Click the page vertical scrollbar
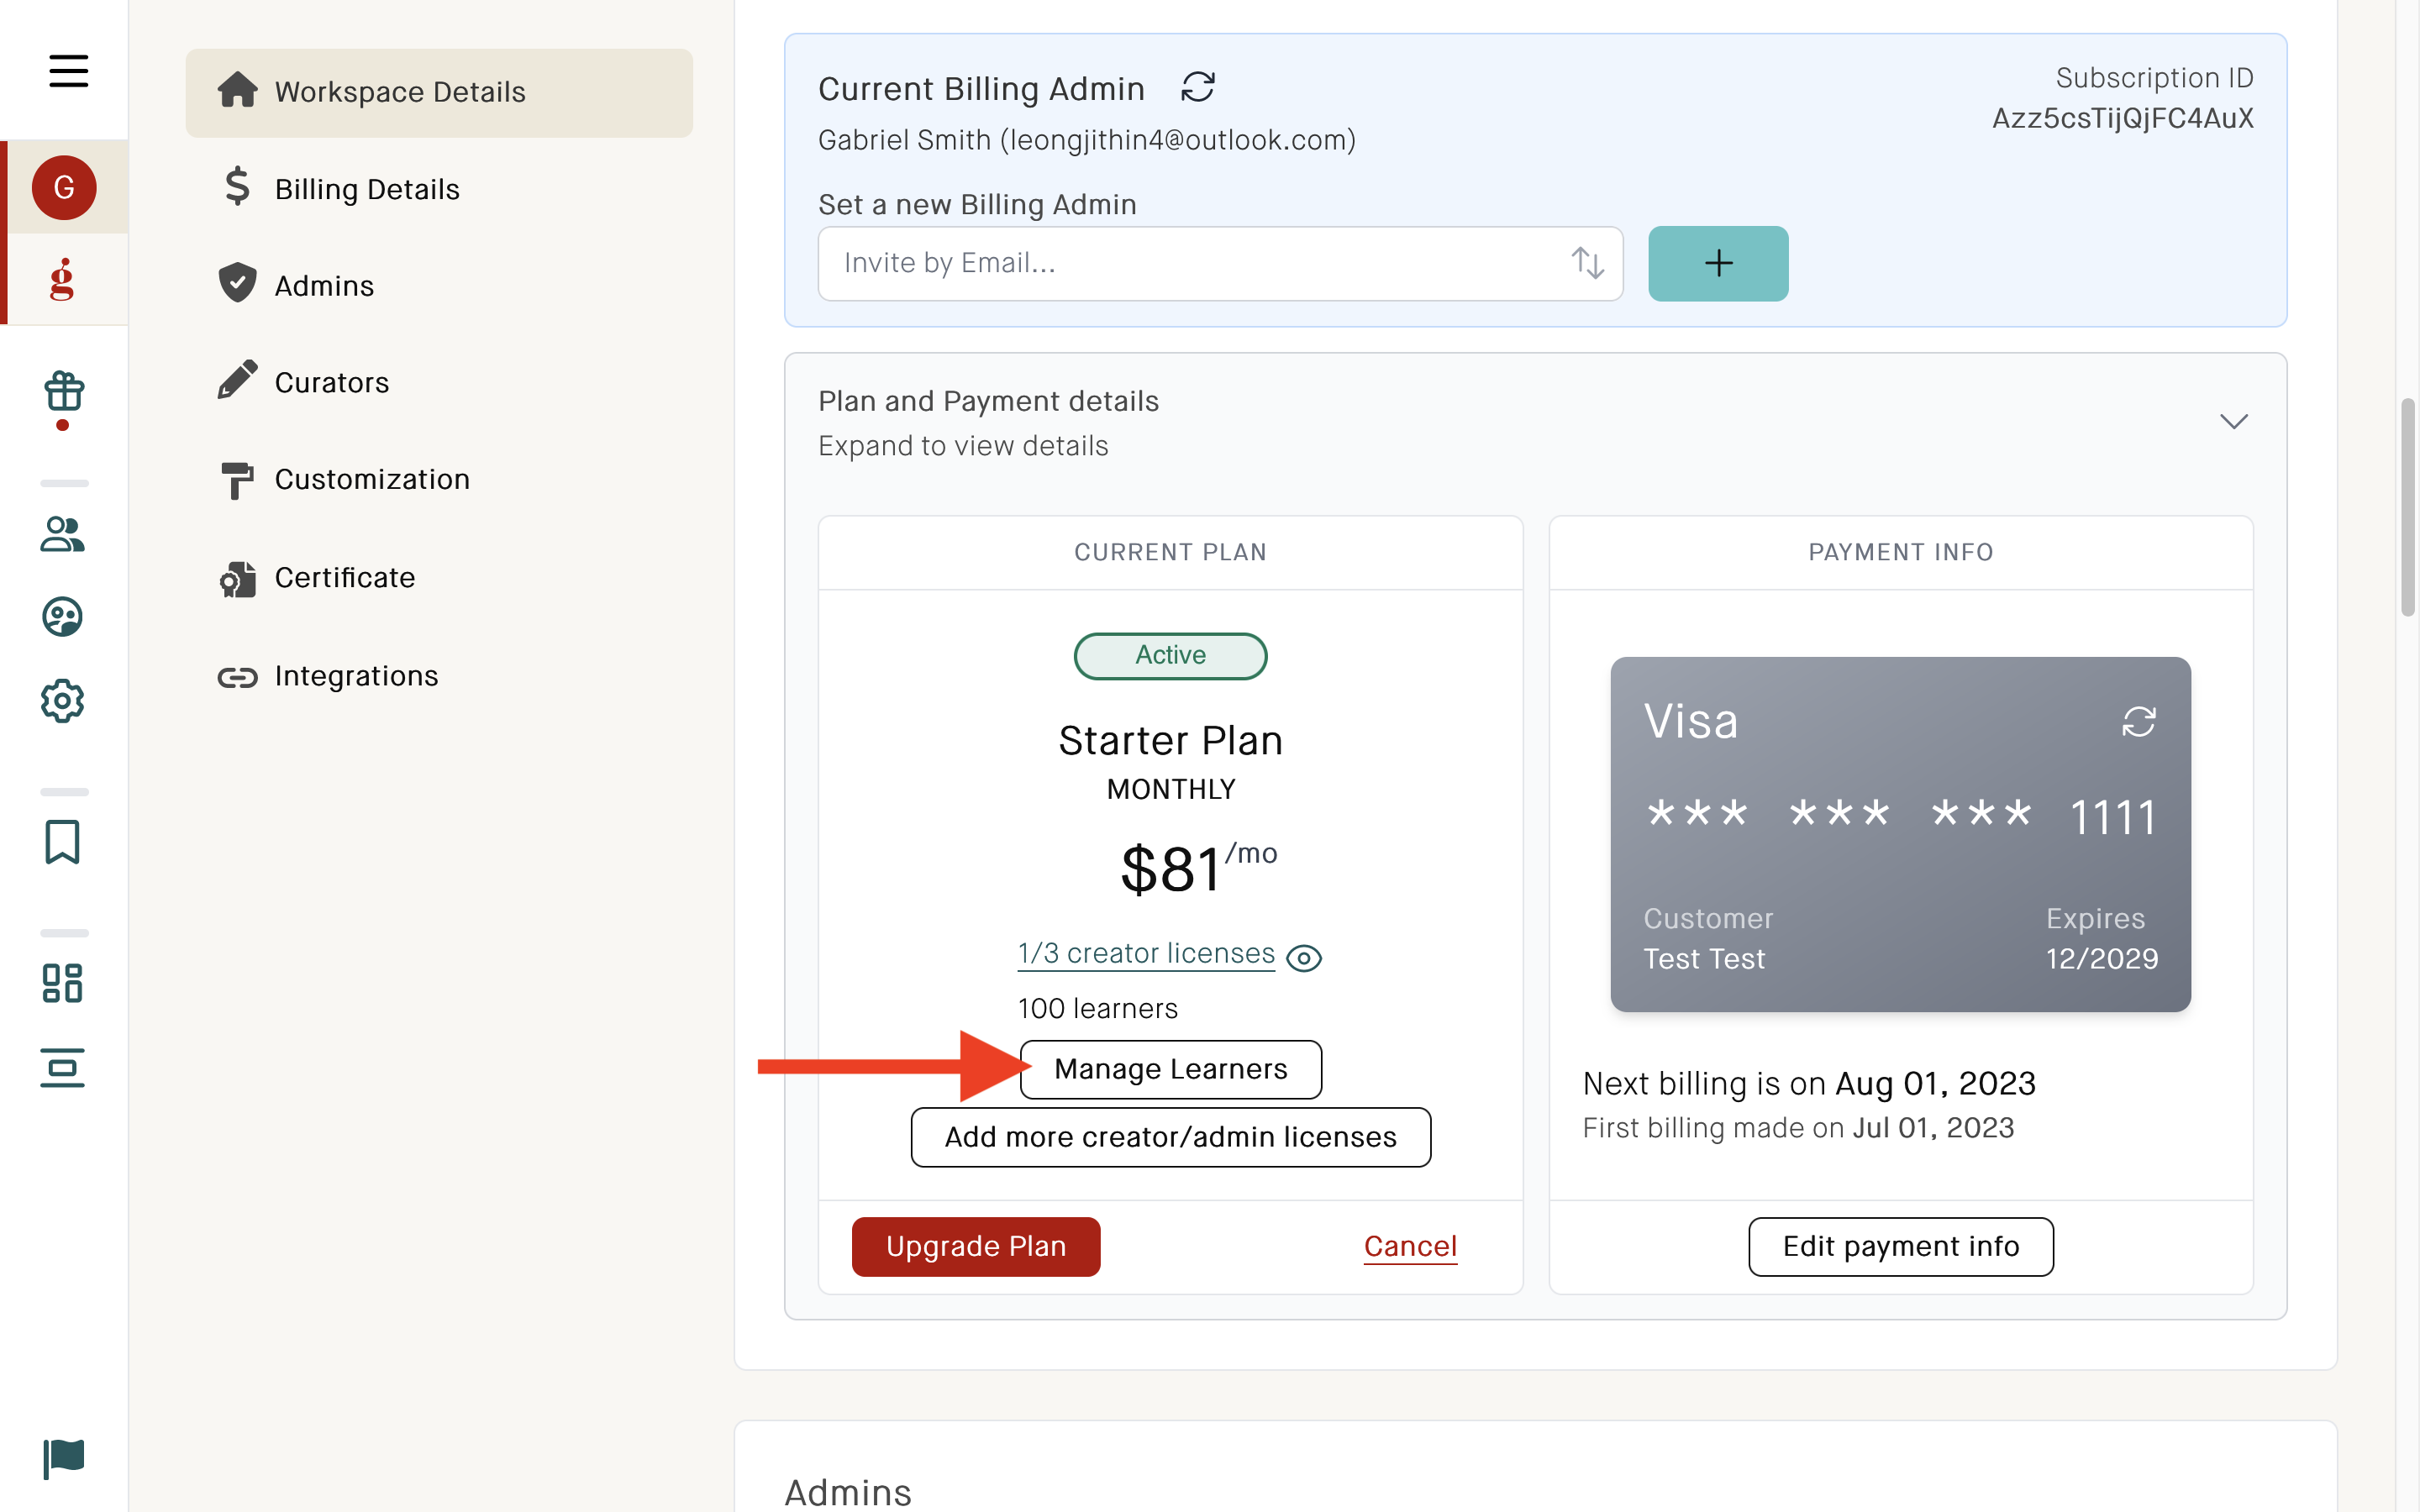The image size is (2420, 1512). point(2407,507)
